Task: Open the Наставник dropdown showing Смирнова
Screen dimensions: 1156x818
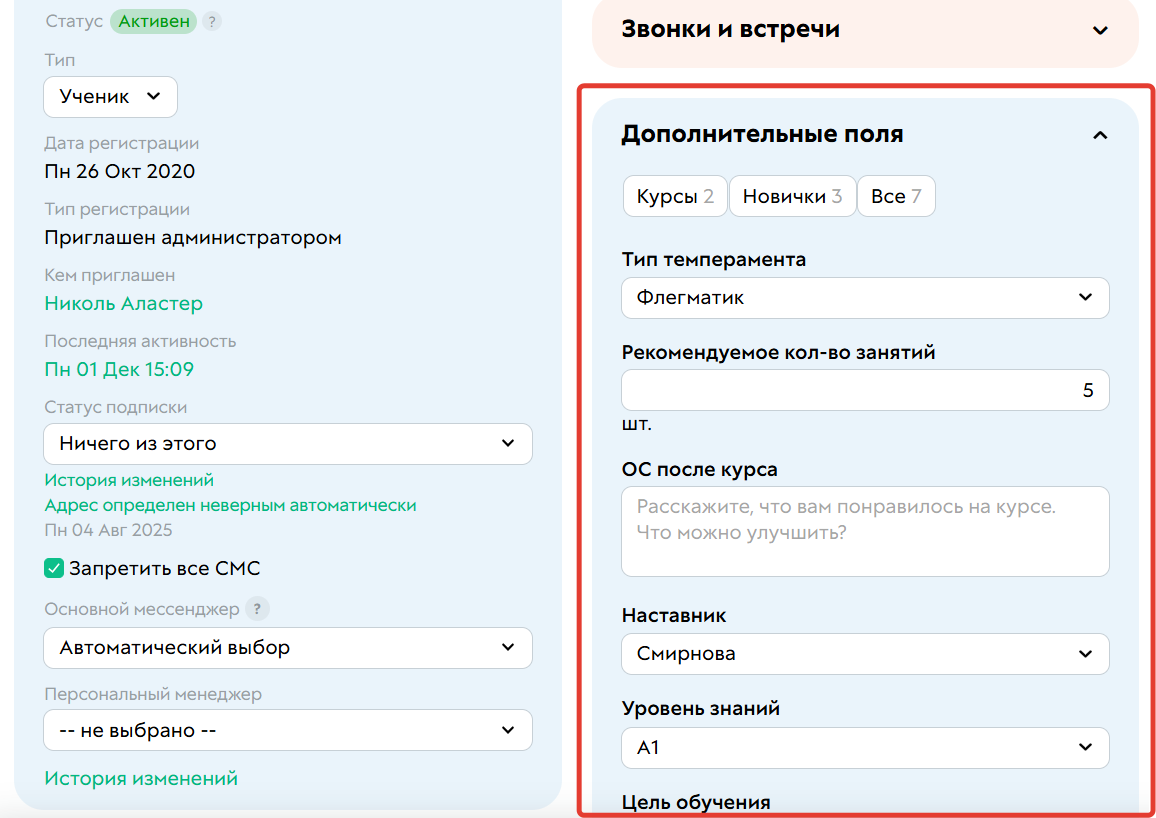Action: click(864, 654)
